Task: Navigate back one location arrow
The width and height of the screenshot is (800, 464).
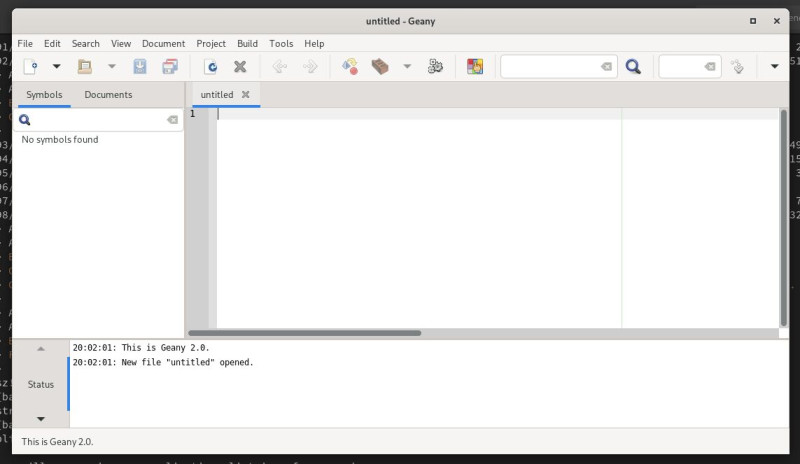Action: 280,66
